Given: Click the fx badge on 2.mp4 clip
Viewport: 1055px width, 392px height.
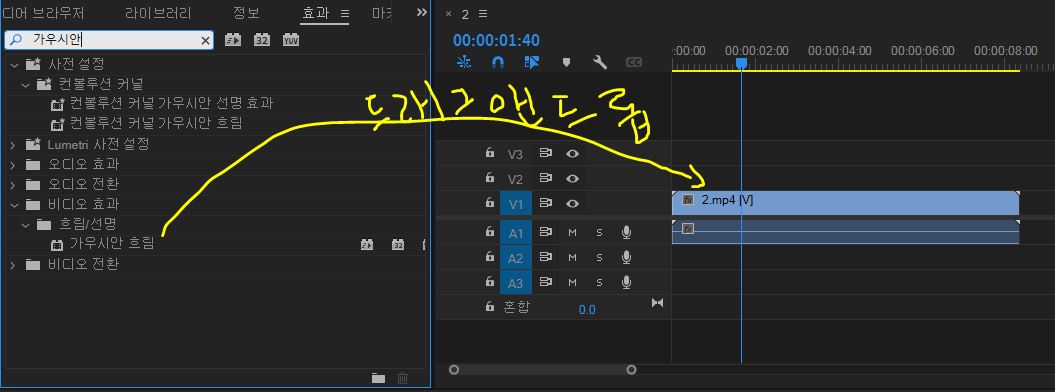Looking at the screenshot, I should tap(688, 200).
